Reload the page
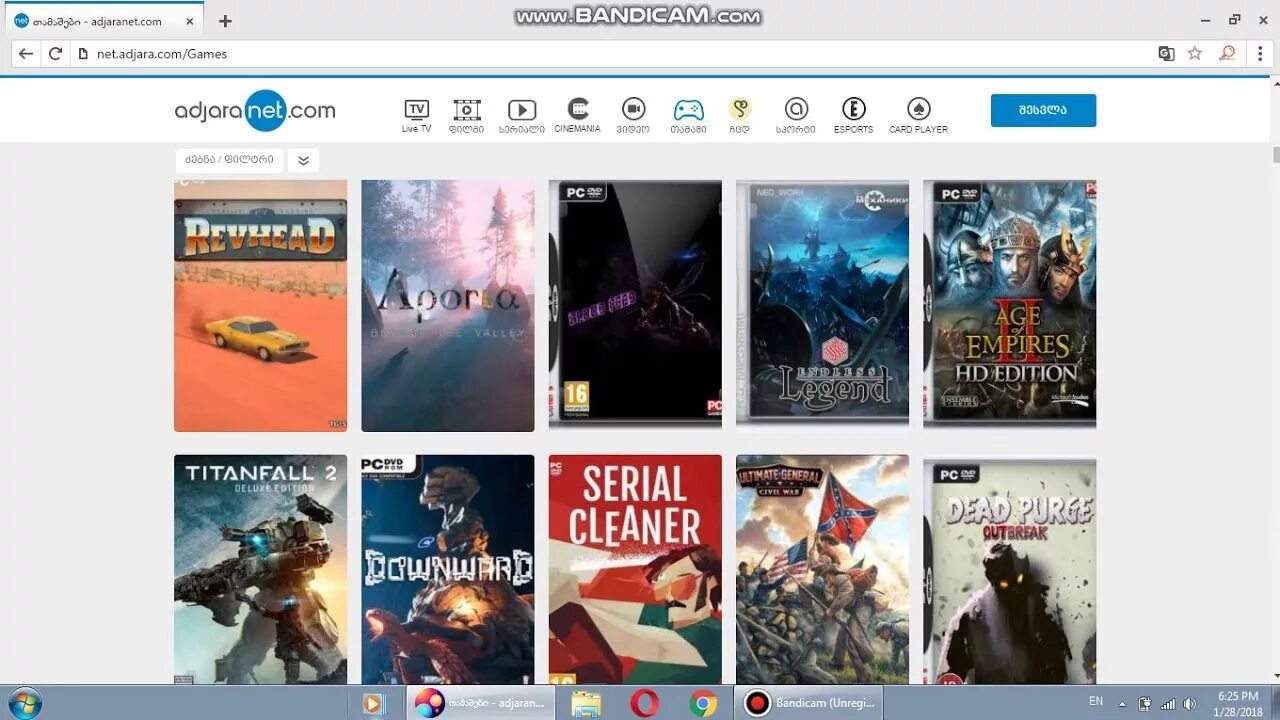The width and height of the screenshot is (1280, 720). [x=56, y=54]
